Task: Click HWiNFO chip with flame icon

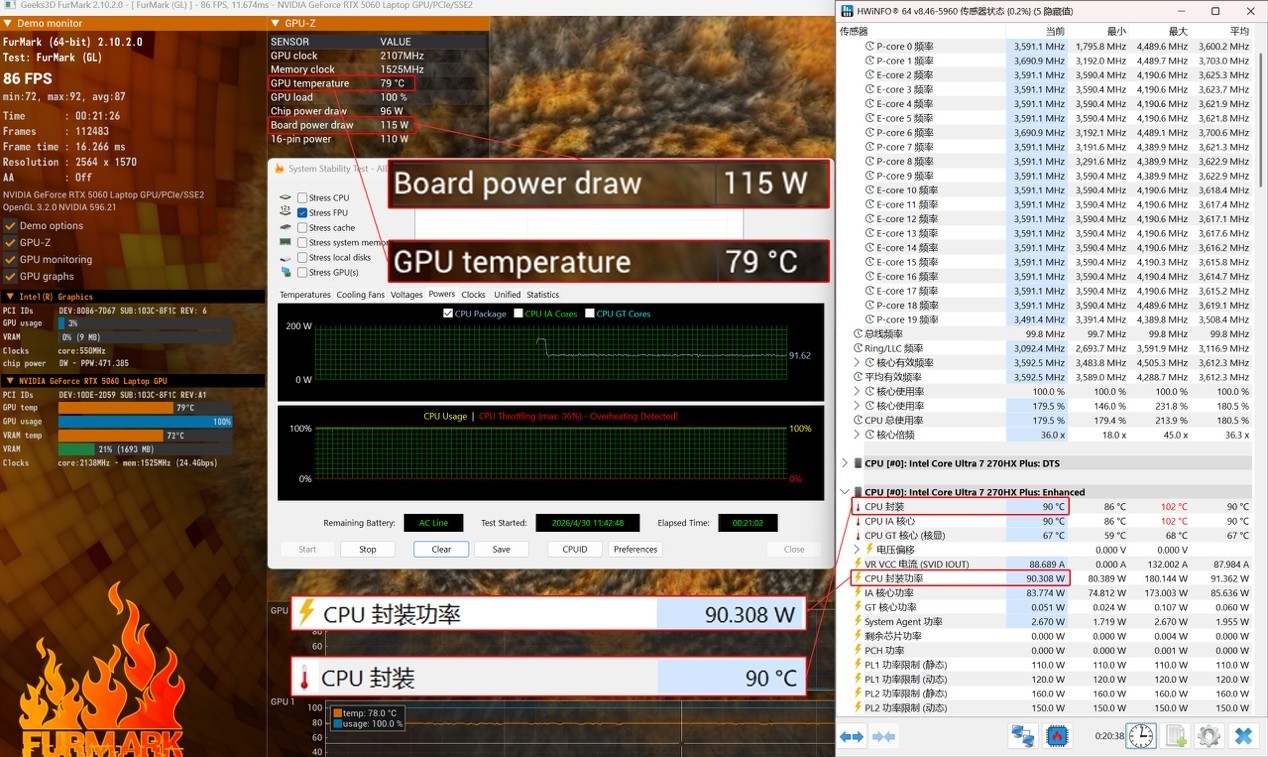Action: pyautogui.click(x=1056, y=736)
